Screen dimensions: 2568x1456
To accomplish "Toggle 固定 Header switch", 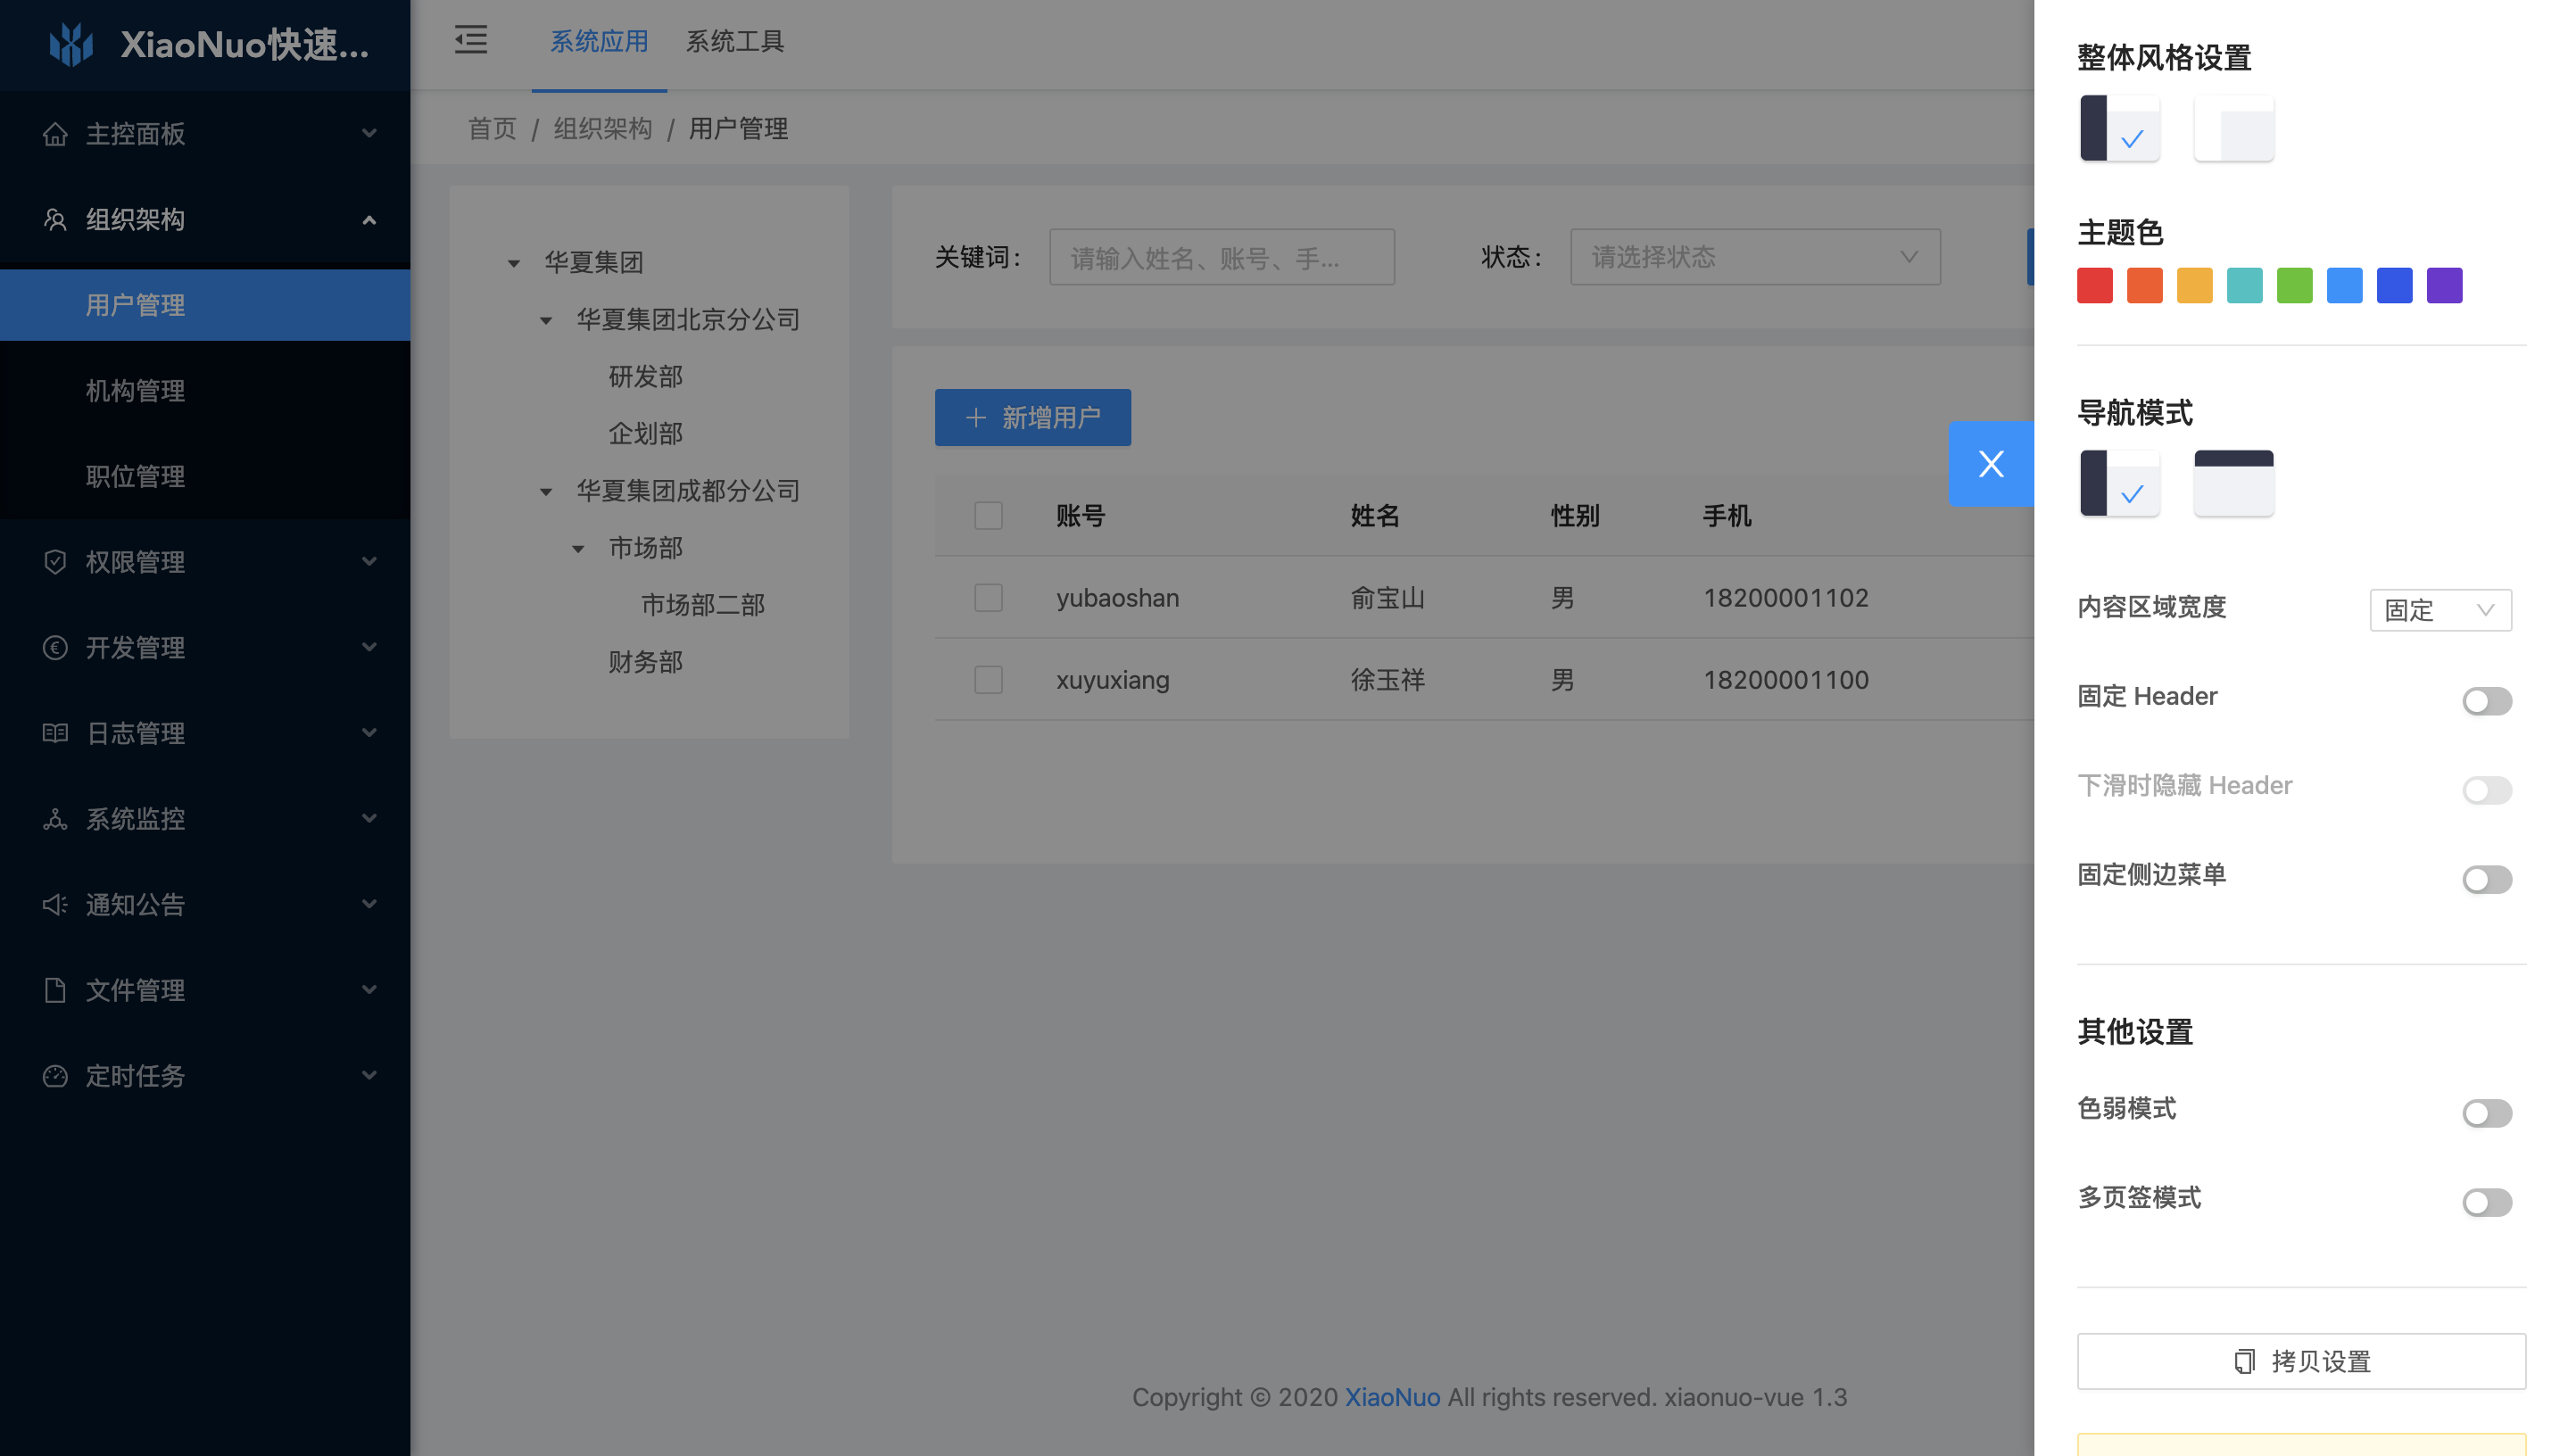I will pyautogui.click(x=2487, y=701).
